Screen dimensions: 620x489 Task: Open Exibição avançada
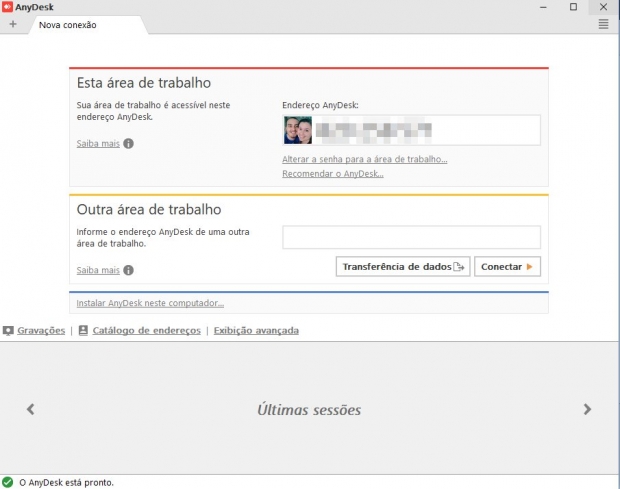(256, 330)
